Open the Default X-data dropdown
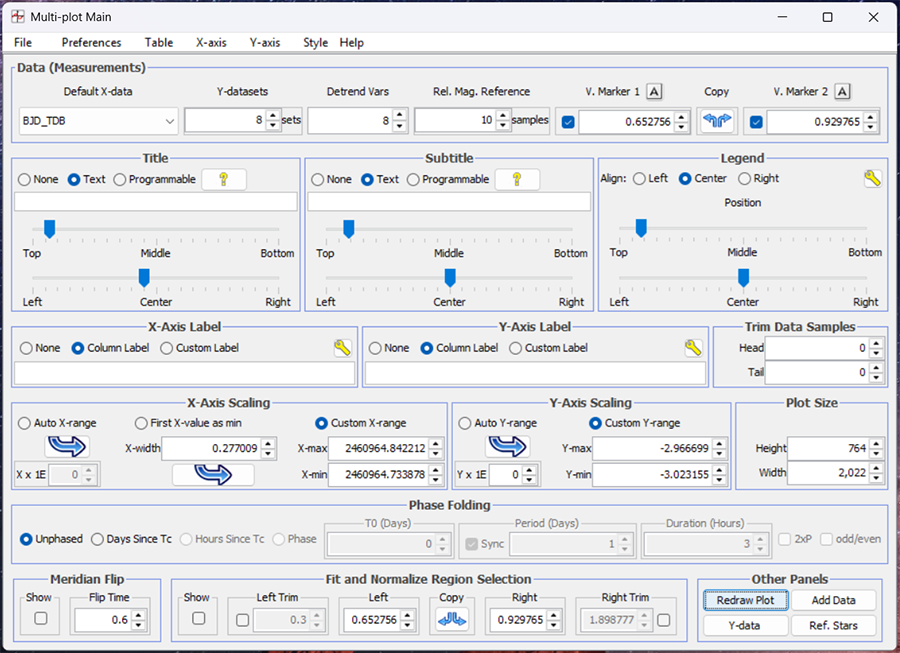 (169, 122)
